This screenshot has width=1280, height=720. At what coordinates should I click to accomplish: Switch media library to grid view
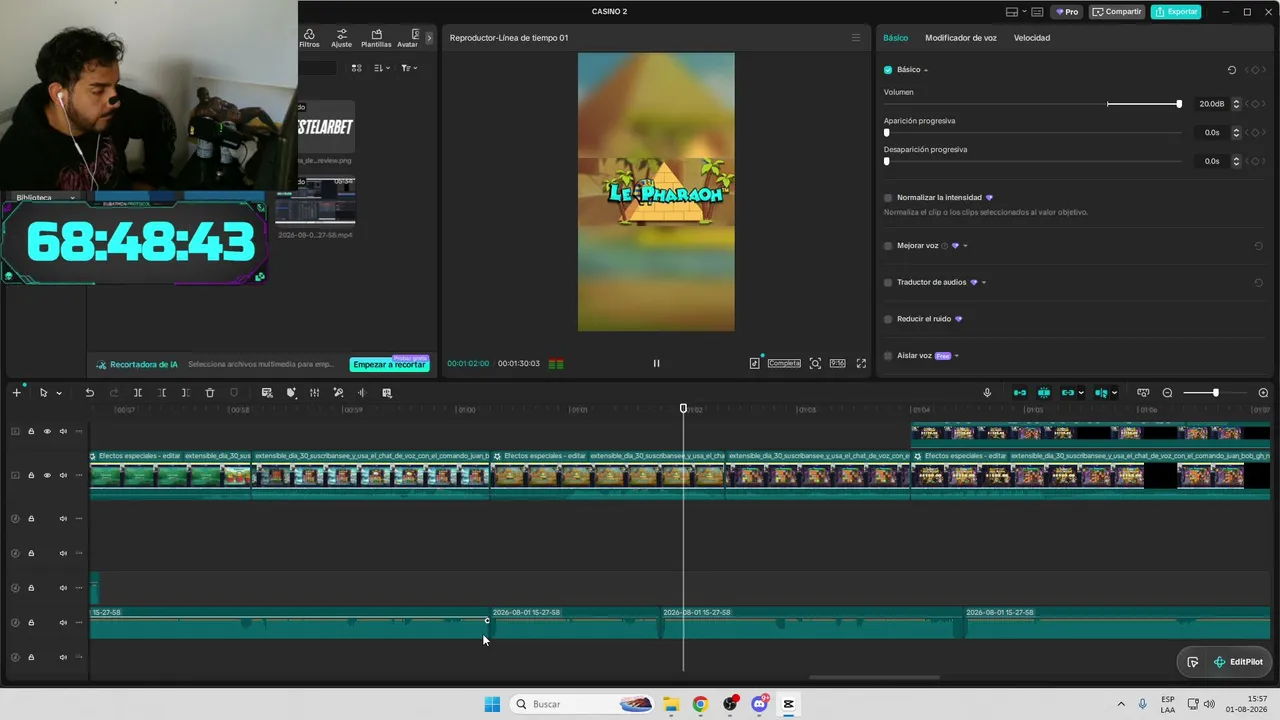tap(356, 68)
